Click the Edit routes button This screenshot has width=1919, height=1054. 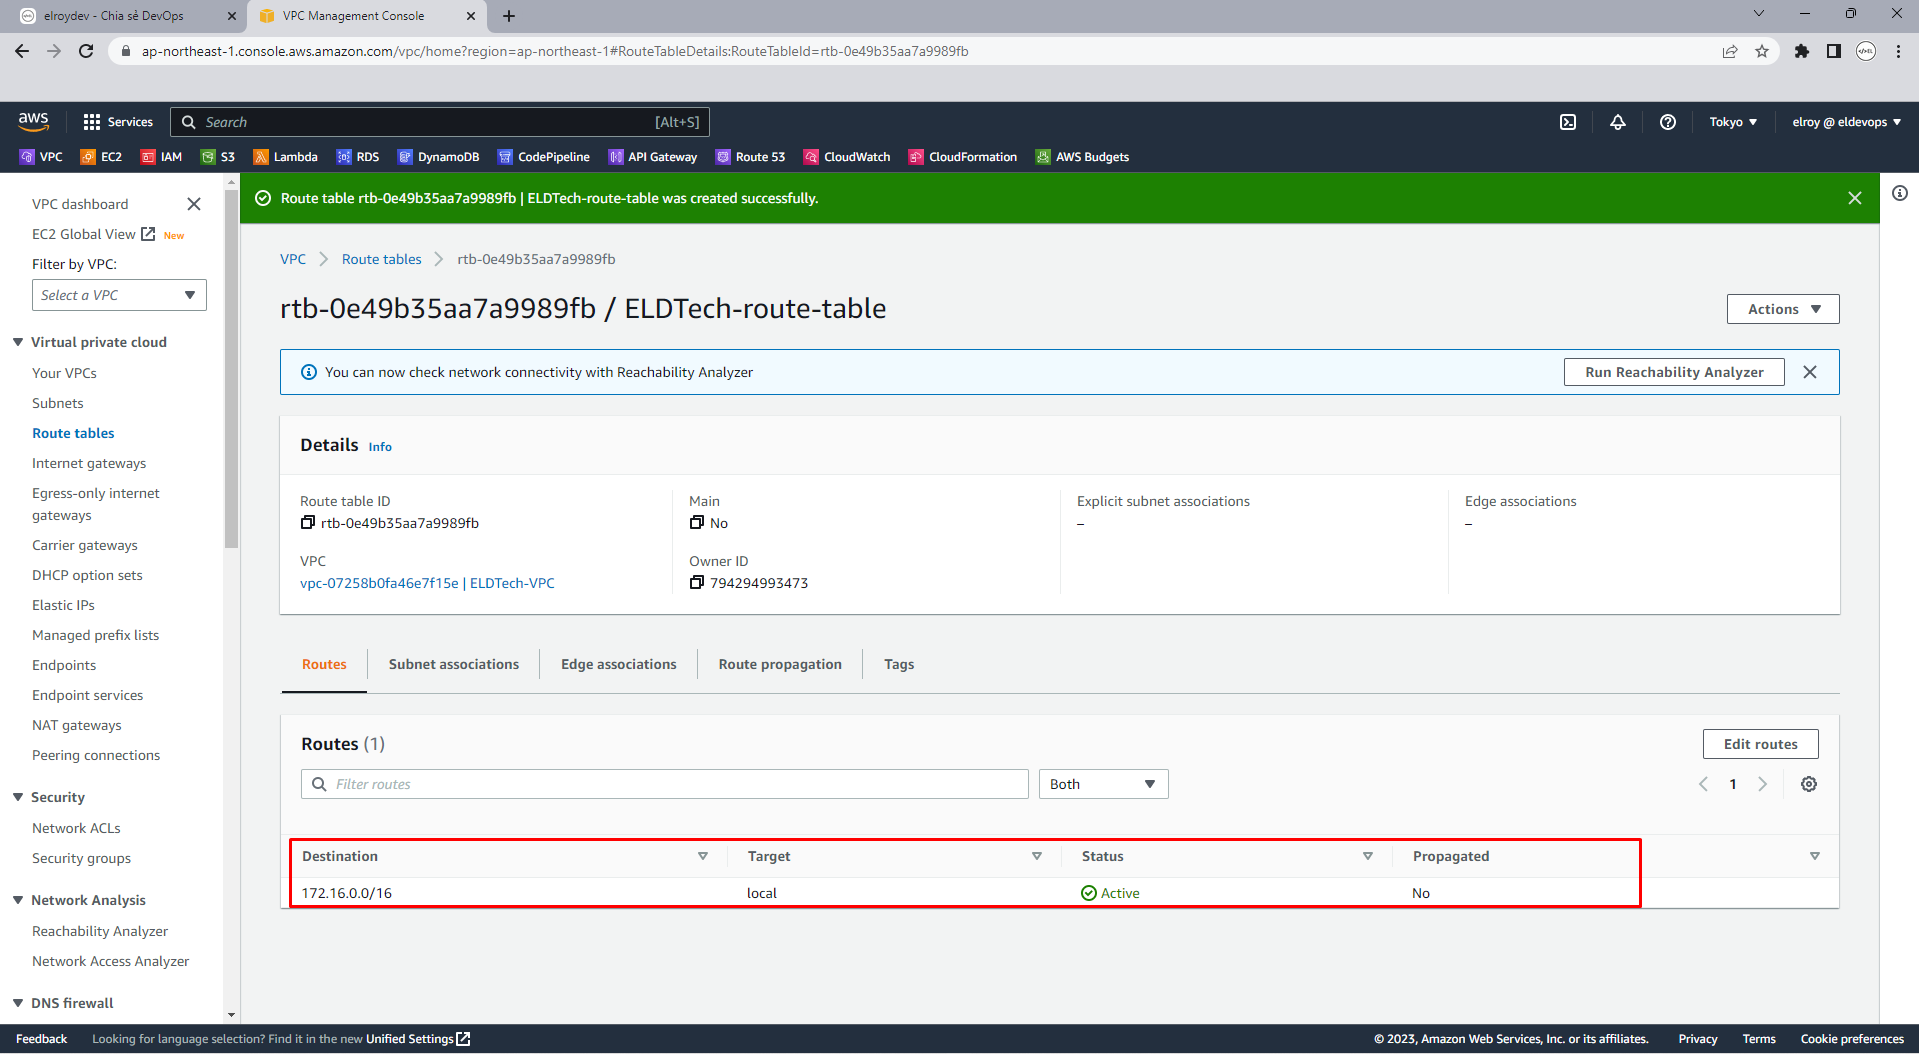point(1760,744)
